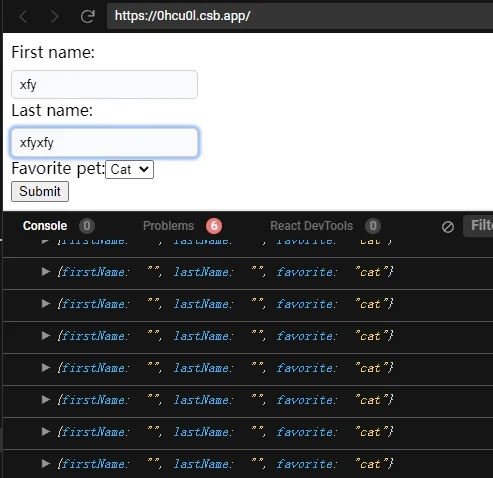Expand the last console log object
This screenshot has height=478, width=493.
pyautogui.click(x=46, y=463)
